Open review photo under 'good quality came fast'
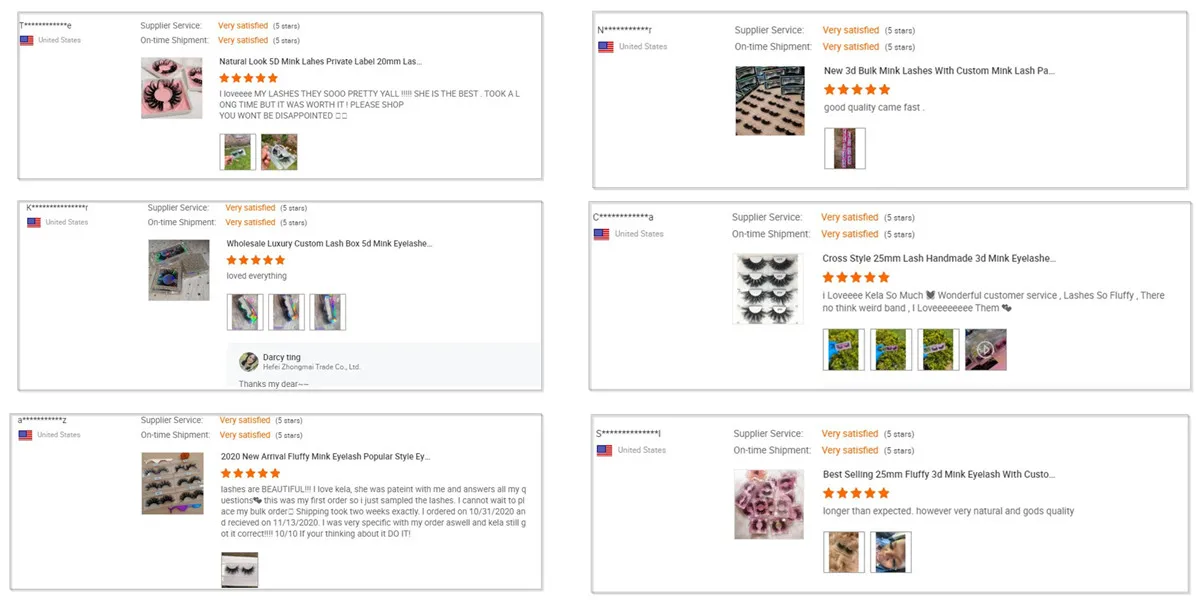 (x=845, y=148)
